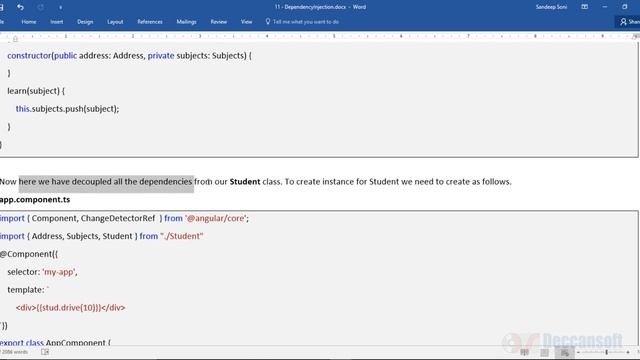Click the proofing errors icon in status bar
The image size is (640, 360).
click(x=45, y=352)
